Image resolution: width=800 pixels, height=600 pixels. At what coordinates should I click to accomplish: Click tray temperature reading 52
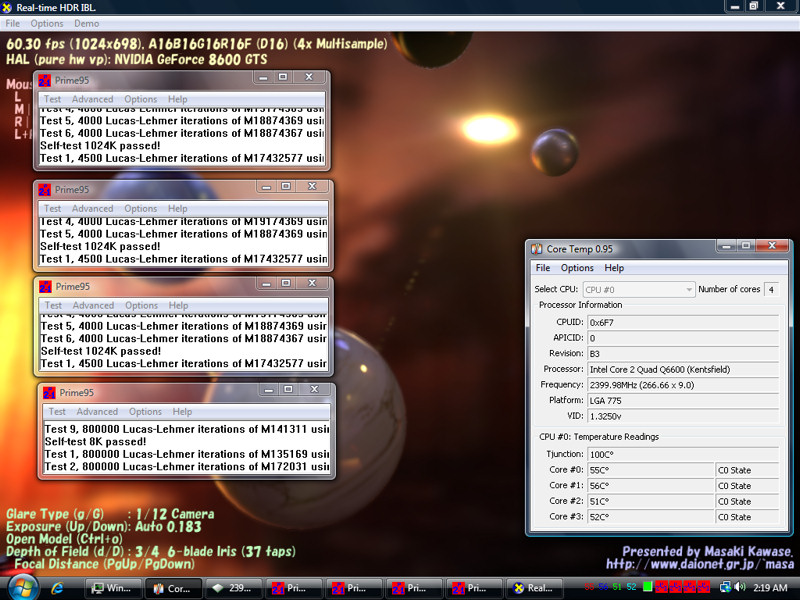click(631, 587)
